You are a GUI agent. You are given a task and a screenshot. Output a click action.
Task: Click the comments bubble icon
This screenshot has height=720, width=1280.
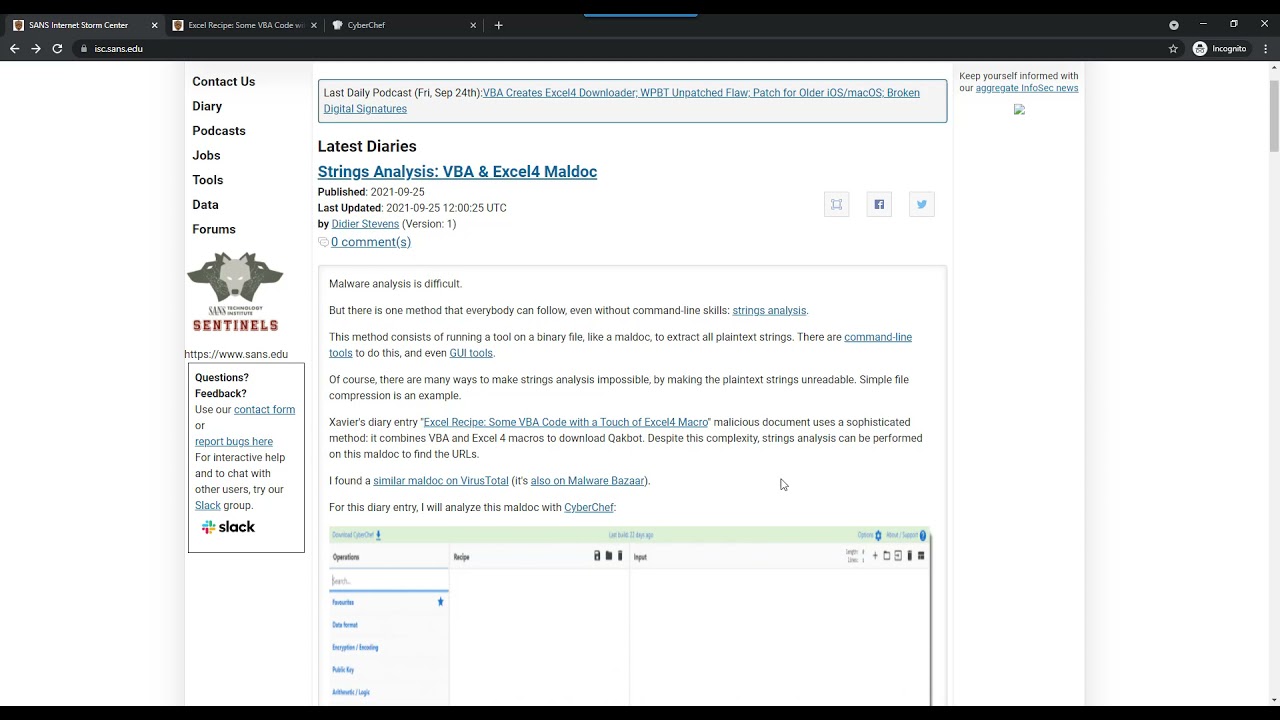(x=323, y=242)
